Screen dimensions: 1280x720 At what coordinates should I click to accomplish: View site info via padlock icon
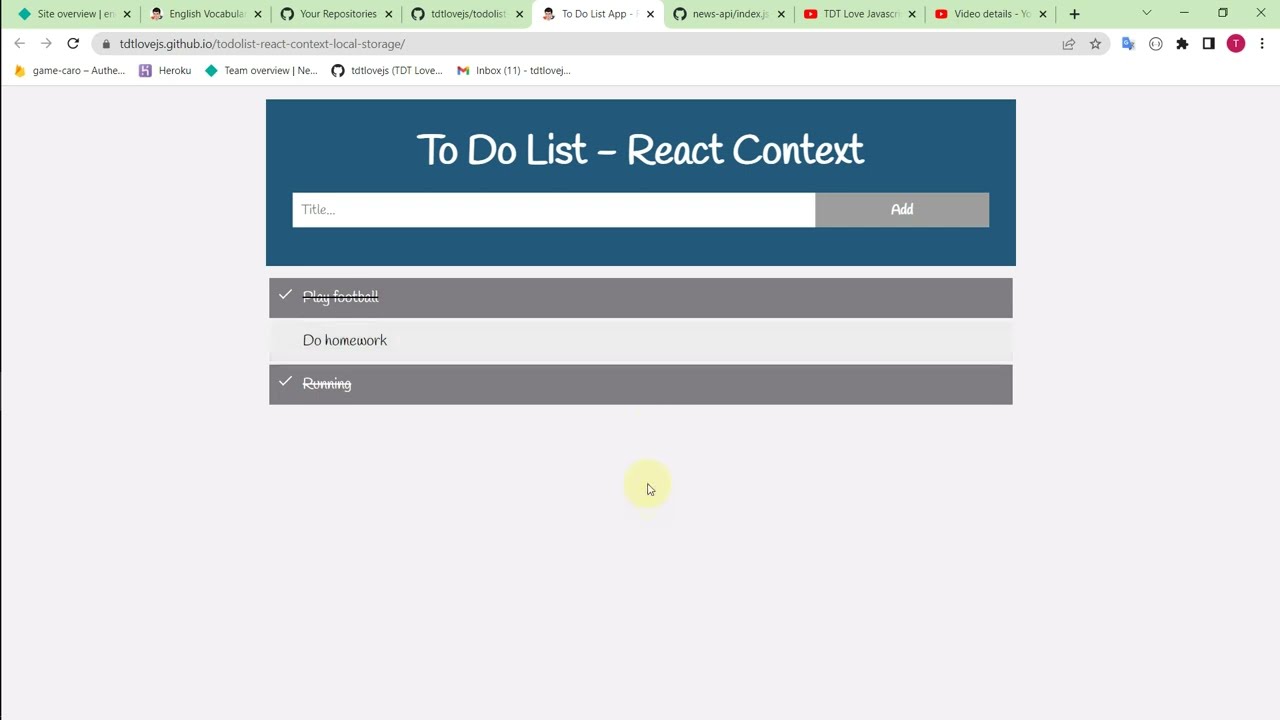(x=106, y=44)
